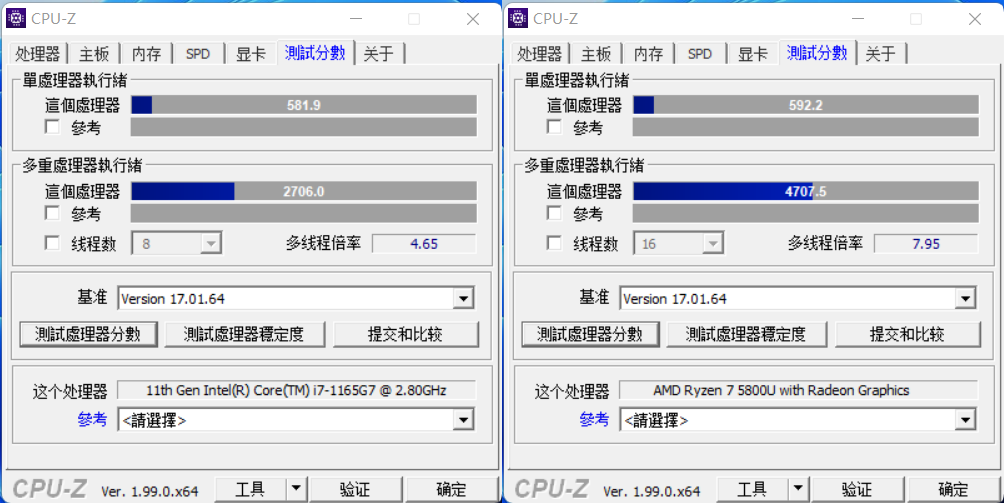Open 内存 tab in right CPU-Z window
The width and height of the screenshot is (1004, 503).
pos(649,54)
